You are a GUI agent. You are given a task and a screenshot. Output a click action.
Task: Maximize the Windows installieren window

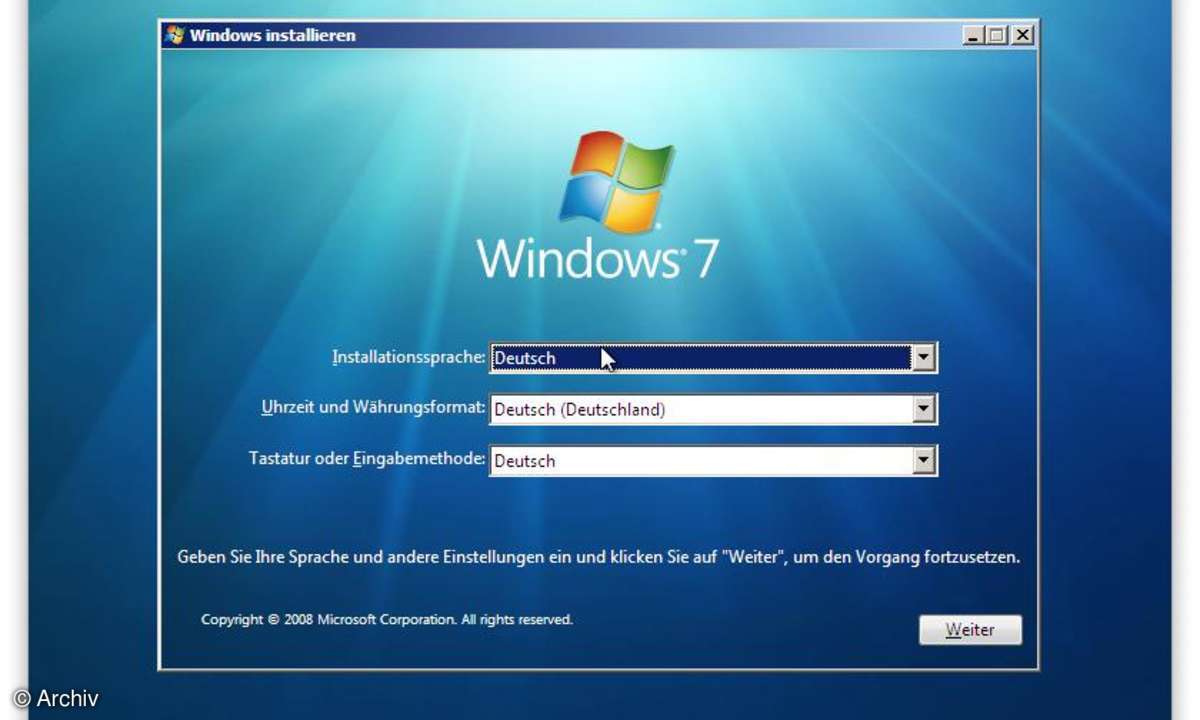tap(996, 35)
